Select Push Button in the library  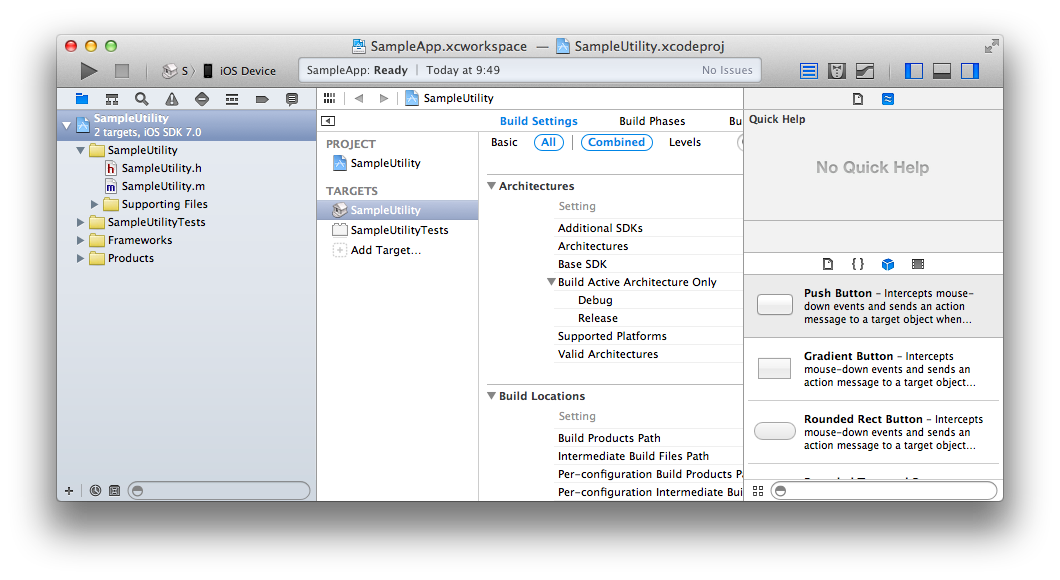873,306
